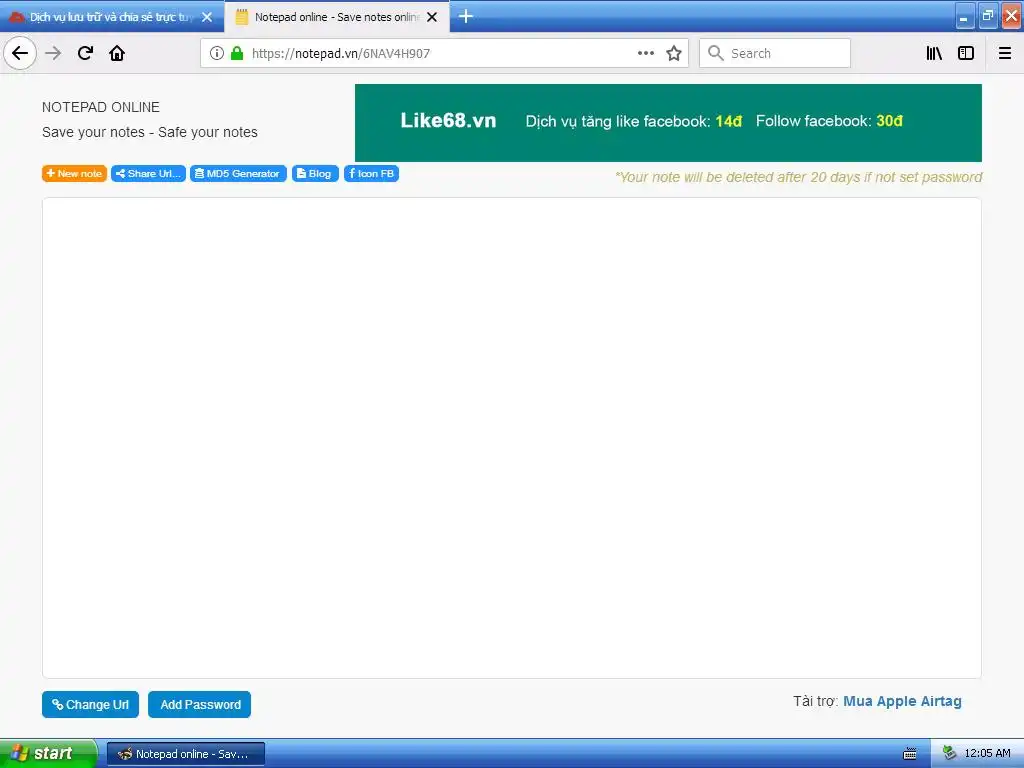Focus the Search box in toolbar

[775, 53]
